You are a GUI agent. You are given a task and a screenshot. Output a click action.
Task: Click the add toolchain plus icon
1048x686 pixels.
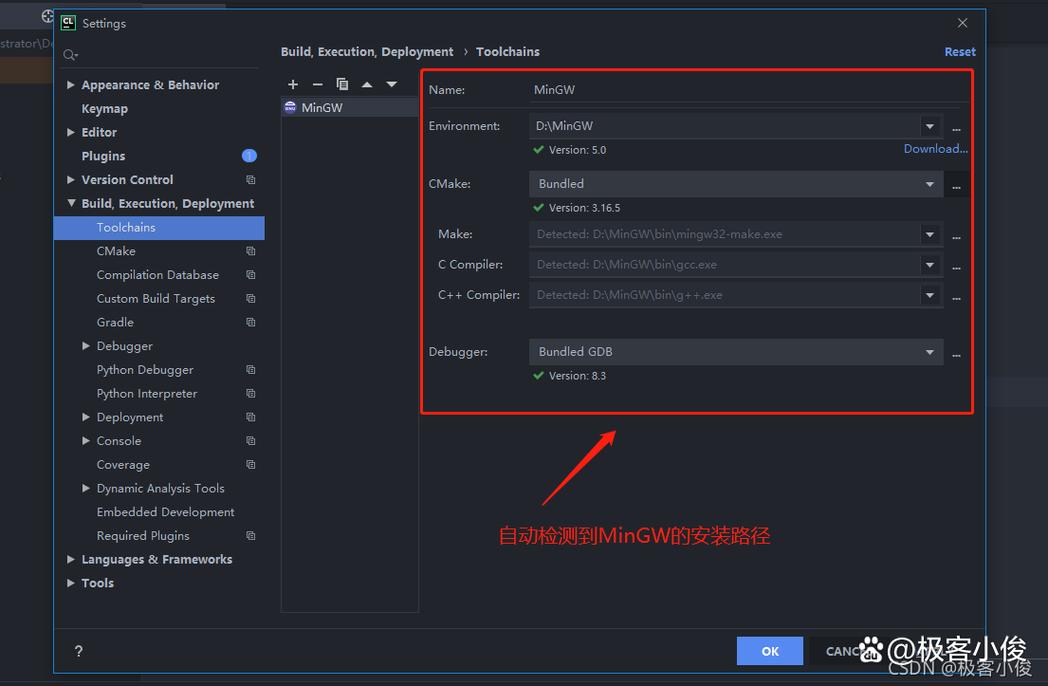point(293,85)
